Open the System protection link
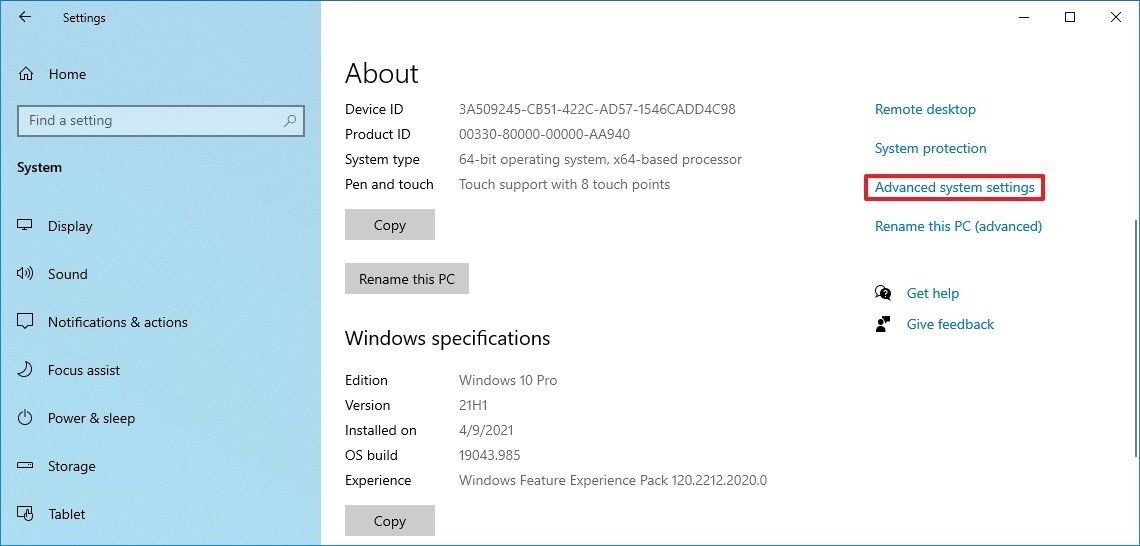 pos(931,148)
